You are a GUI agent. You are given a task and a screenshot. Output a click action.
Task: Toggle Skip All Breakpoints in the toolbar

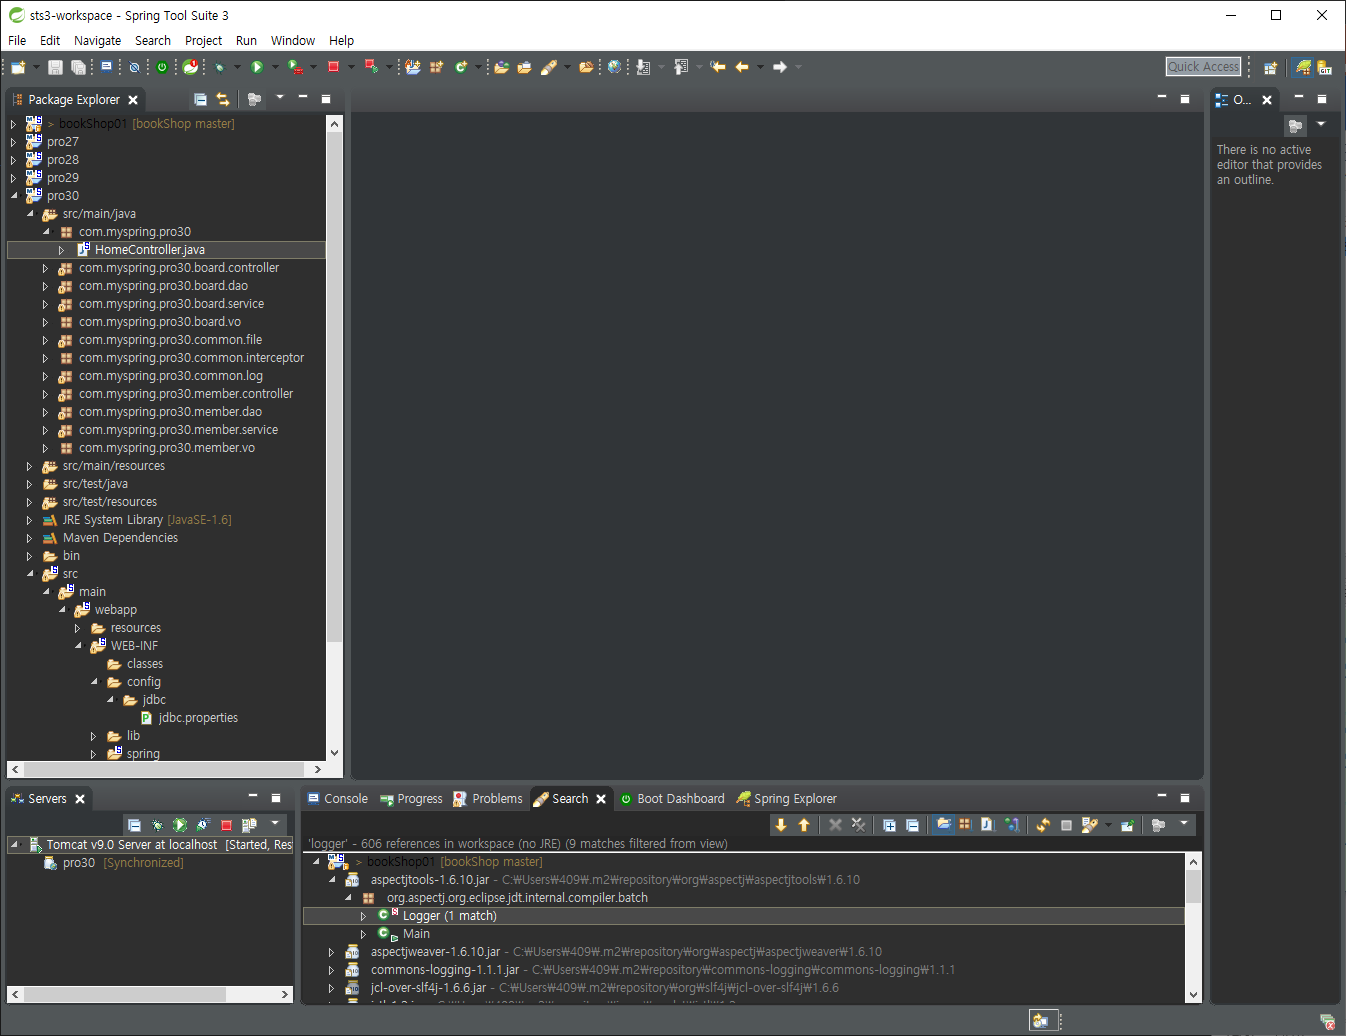coord(134,67)
